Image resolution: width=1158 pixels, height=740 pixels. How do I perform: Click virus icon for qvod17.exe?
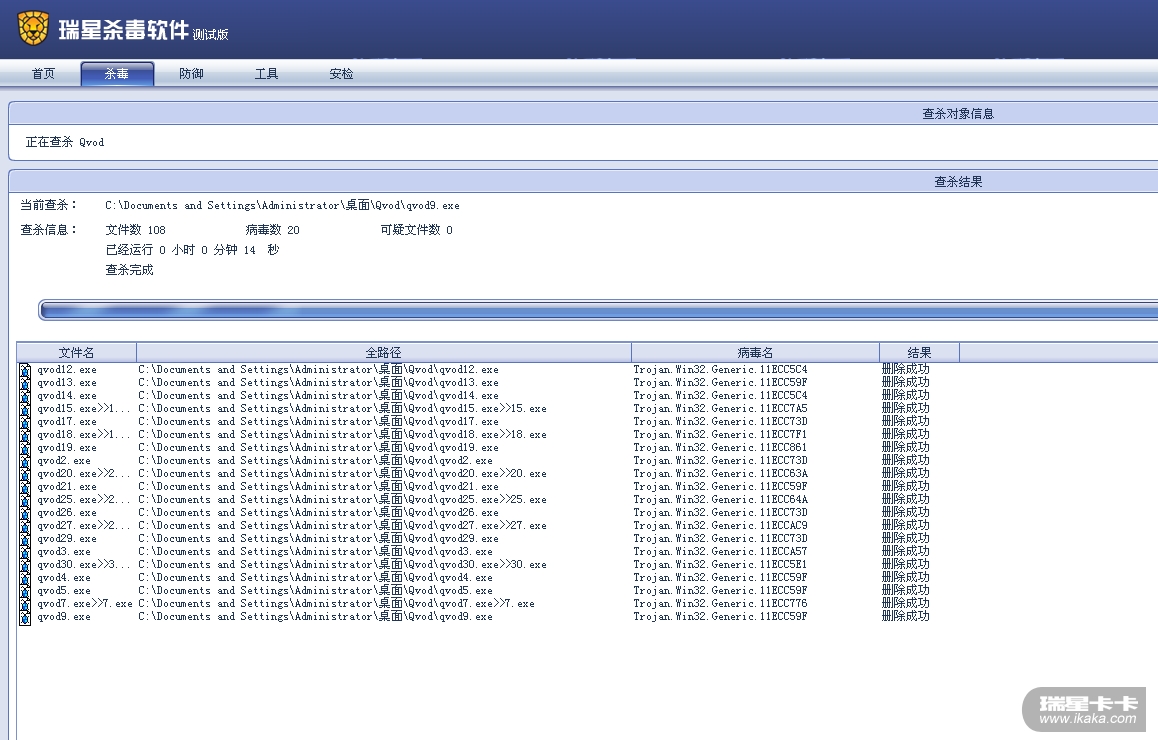[25, 422]
